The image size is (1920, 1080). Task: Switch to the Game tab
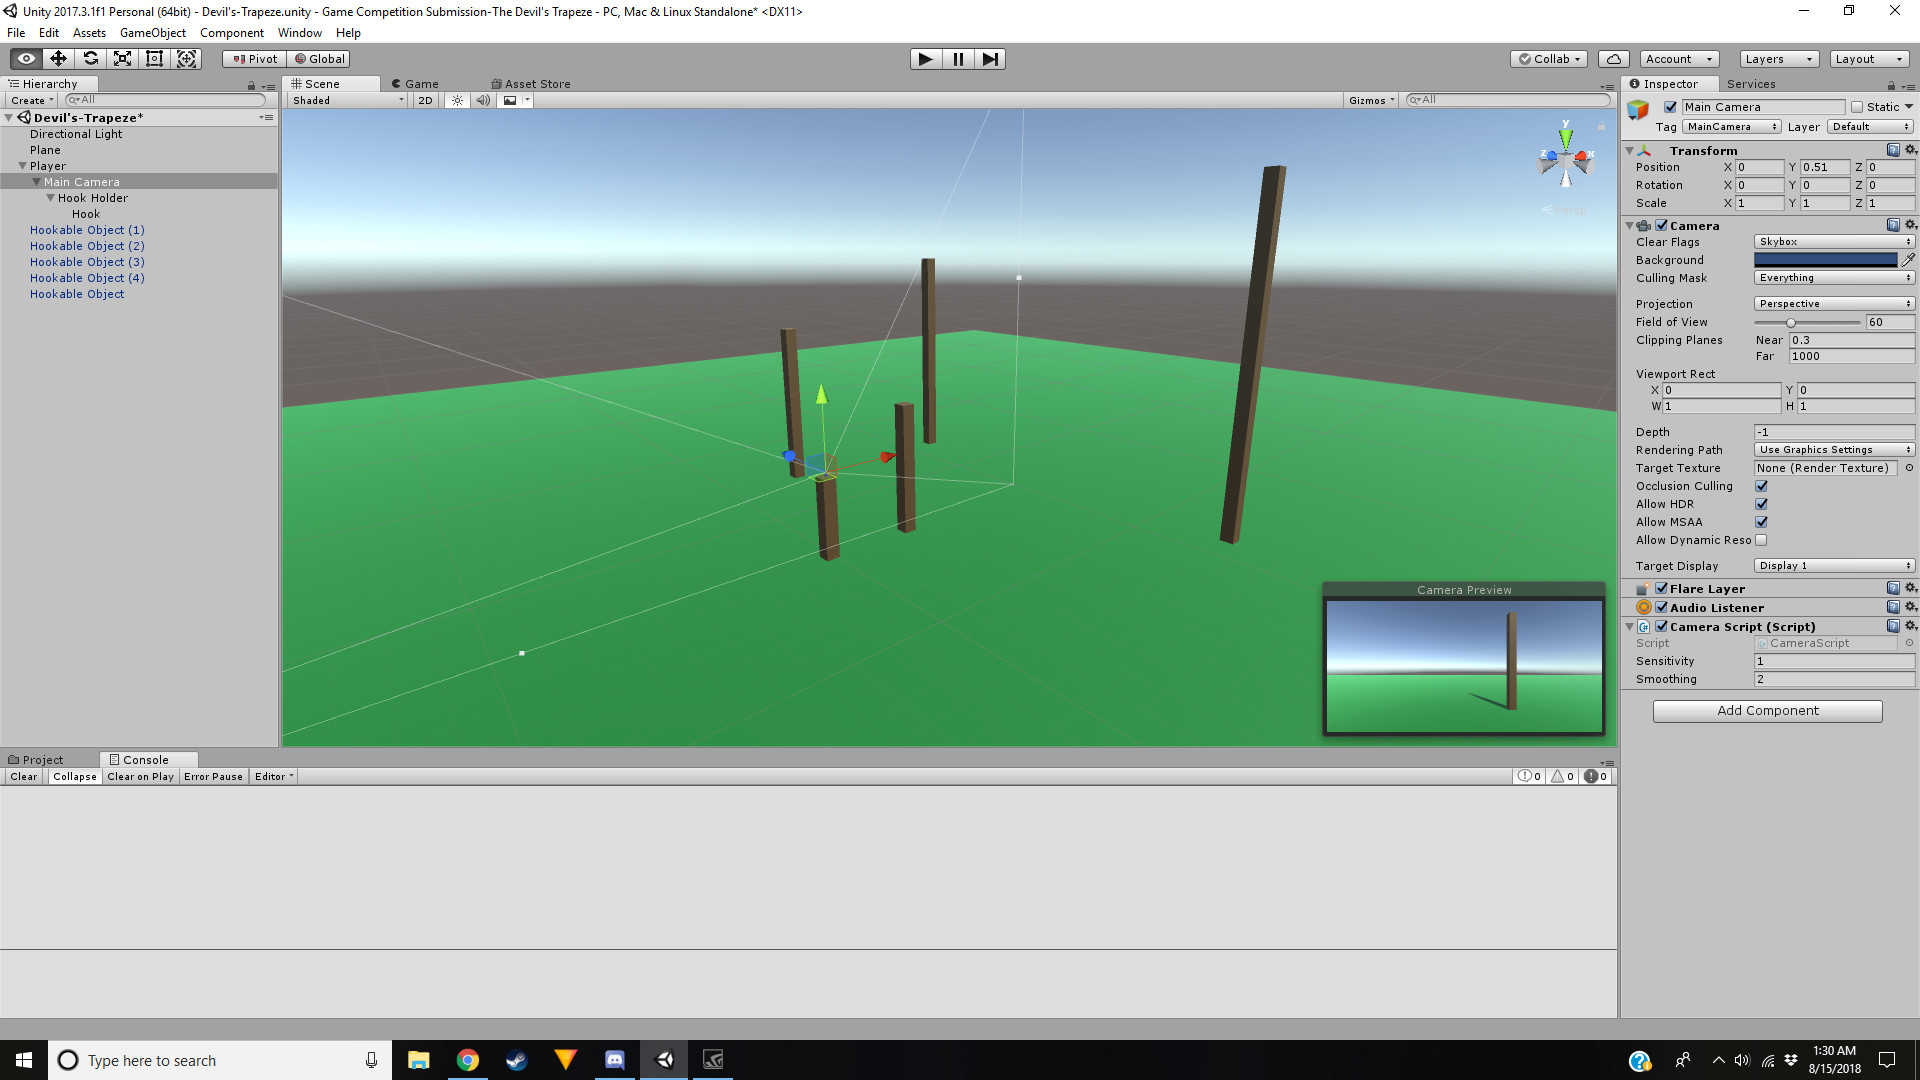click(416, 84)
